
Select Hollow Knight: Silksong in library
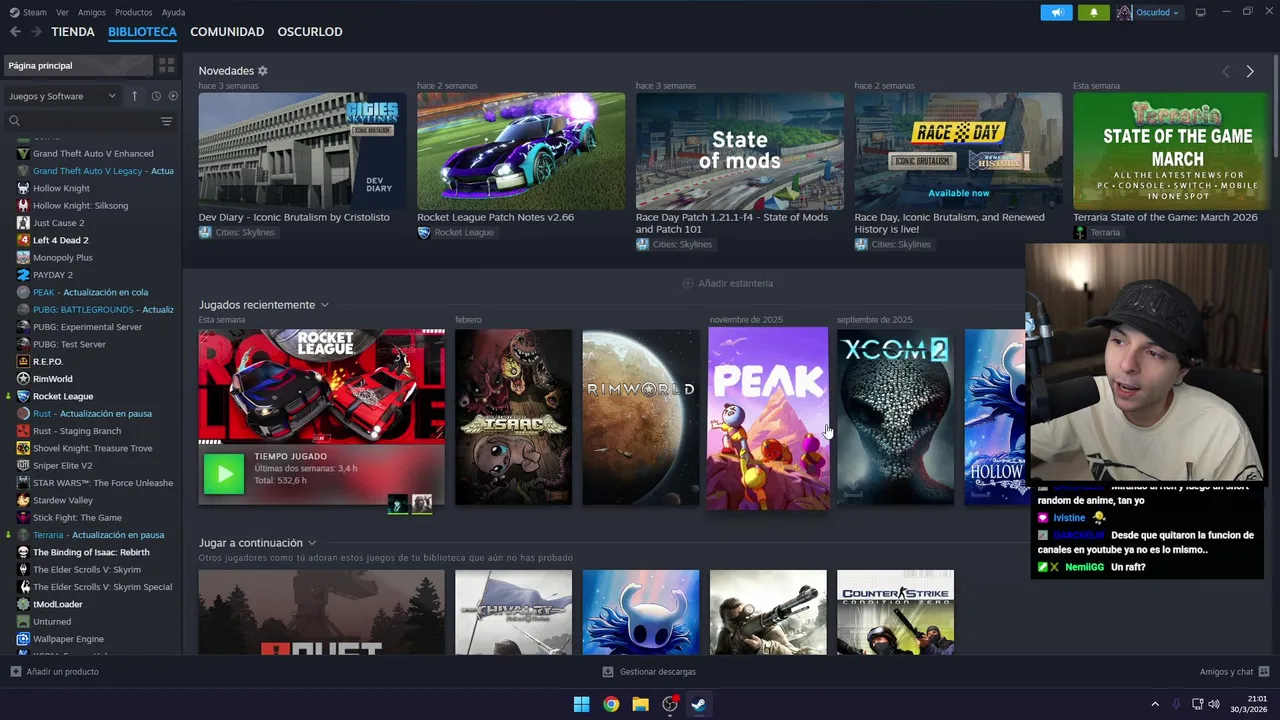[x=80, y=206]
